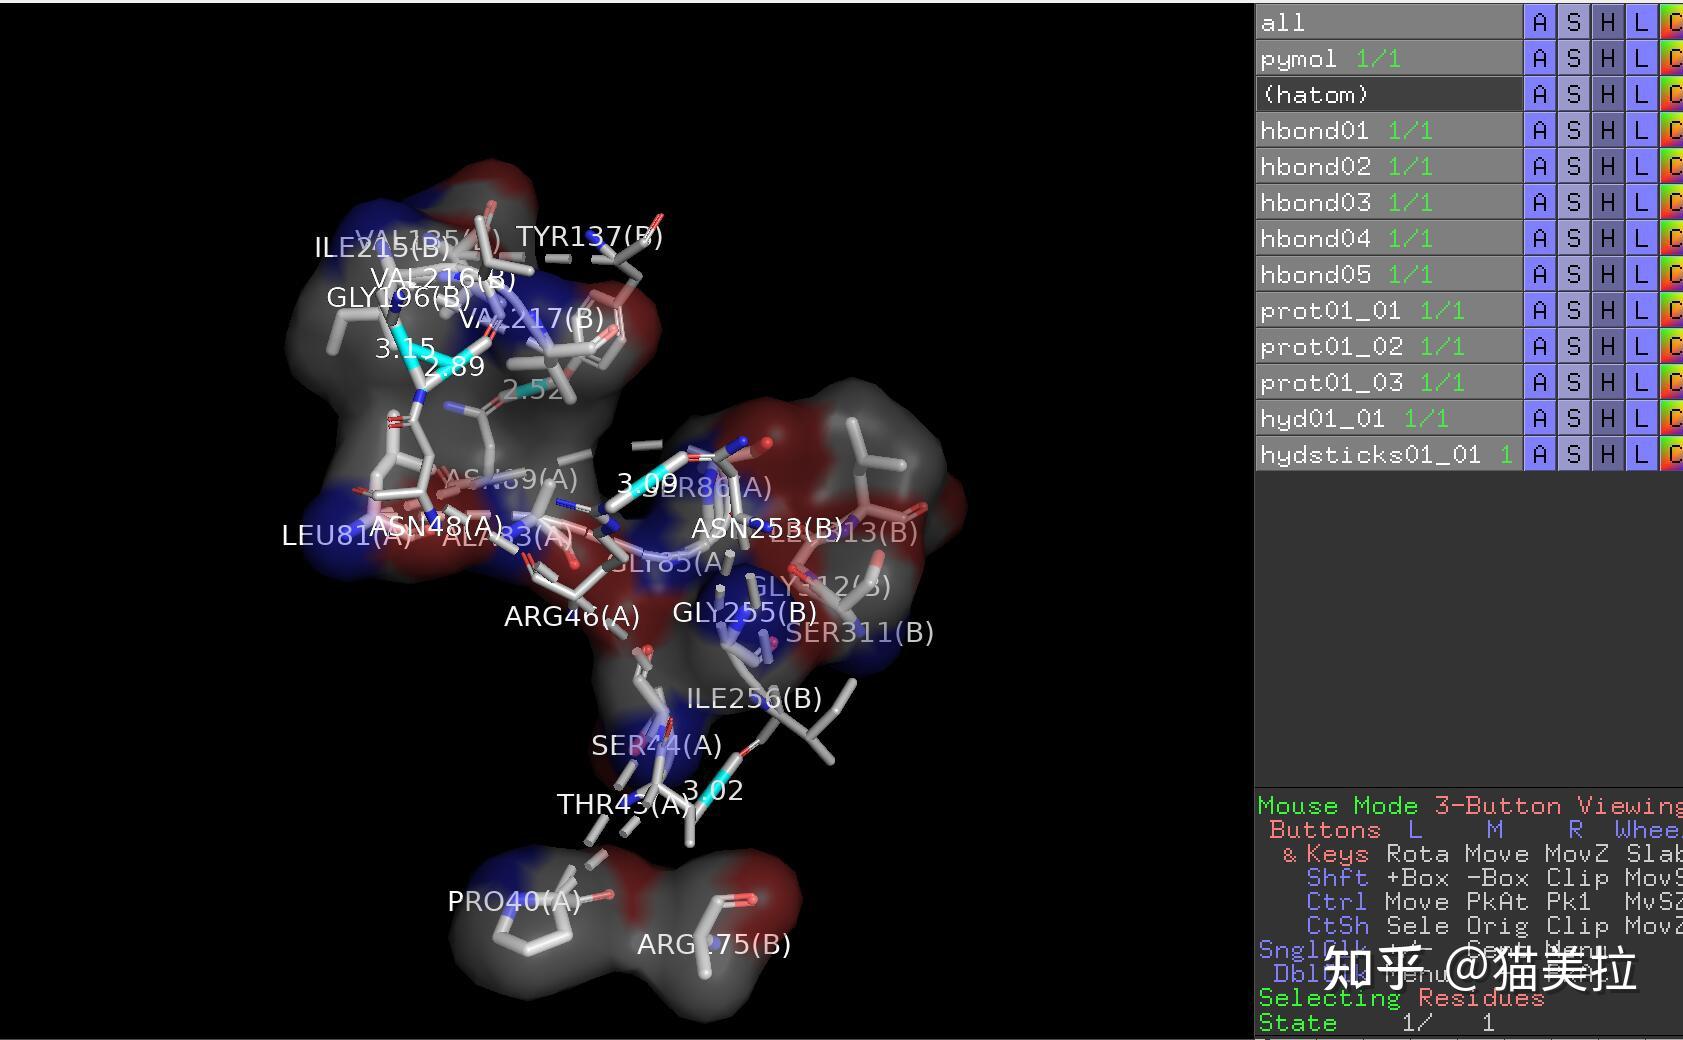Toggle the (hatom) selection on
Viewport: 1683px width, 1040px height.
pyautogui.click(x=1389, y=94)
